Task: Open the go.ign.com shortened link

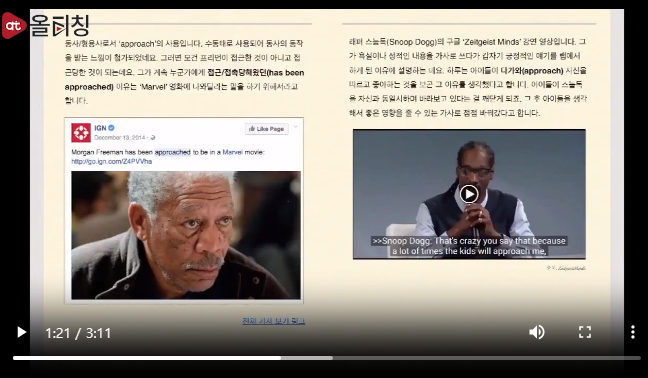Action: 112,162
